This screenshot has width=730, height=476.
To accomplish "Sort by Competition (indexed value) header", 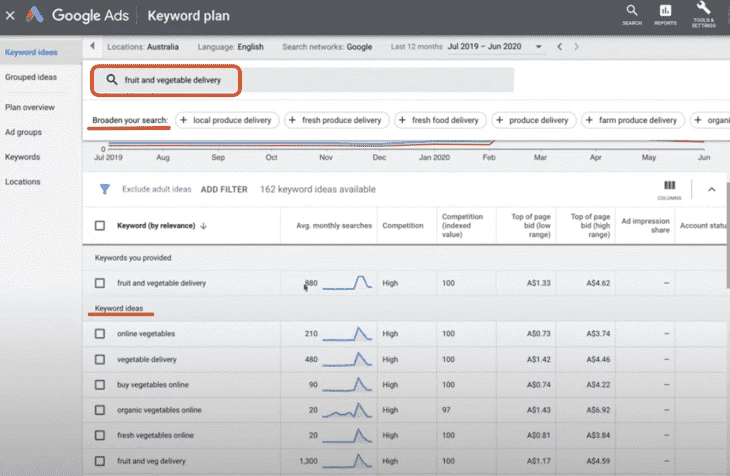I will point(462,225).
